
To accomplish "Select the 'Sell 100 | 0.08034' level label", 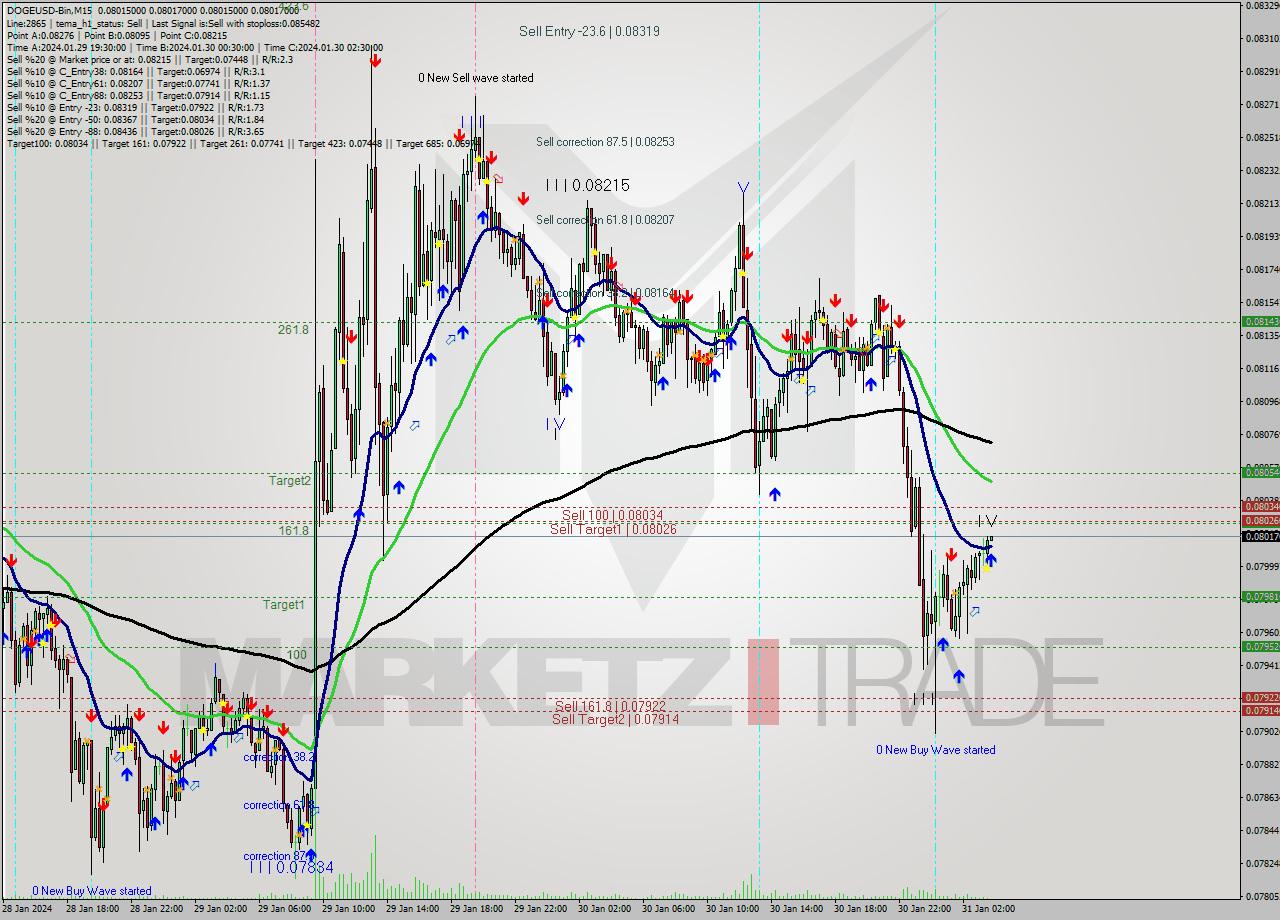I will [612, 515].
